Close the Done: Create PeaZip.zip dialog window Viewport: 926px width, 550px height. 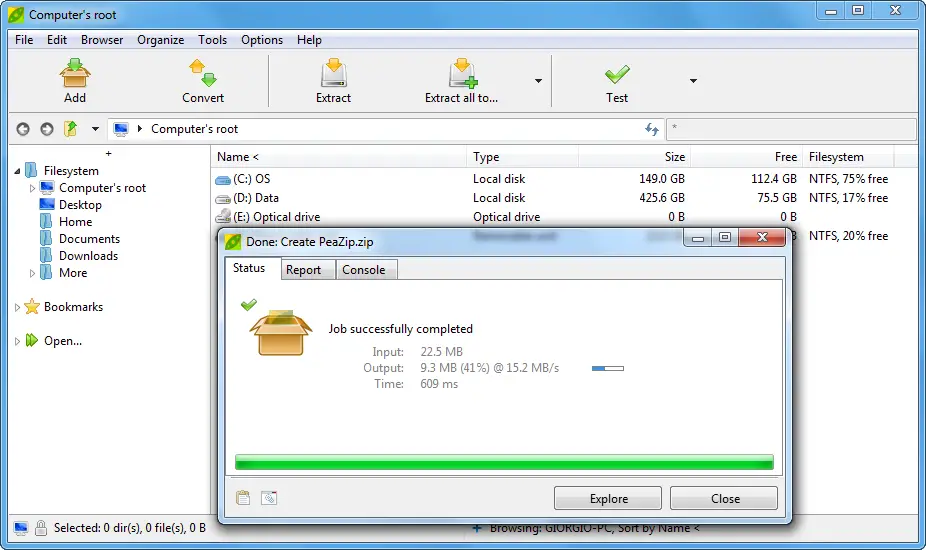[762, 237]
